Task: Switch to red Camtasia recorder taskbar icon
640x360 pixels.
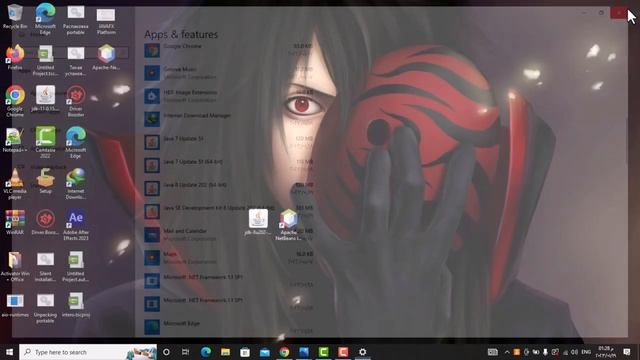Action: 343,352
